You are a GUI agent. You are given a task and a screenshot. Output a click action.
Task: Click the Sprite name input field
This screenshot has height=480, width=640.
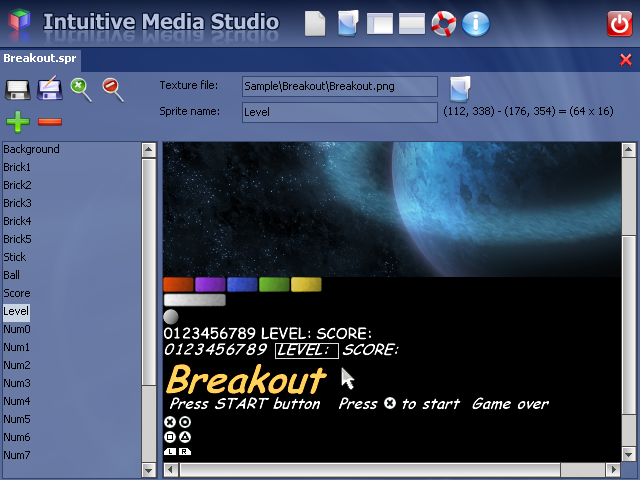pyautogui.click(x=340, y=112)
